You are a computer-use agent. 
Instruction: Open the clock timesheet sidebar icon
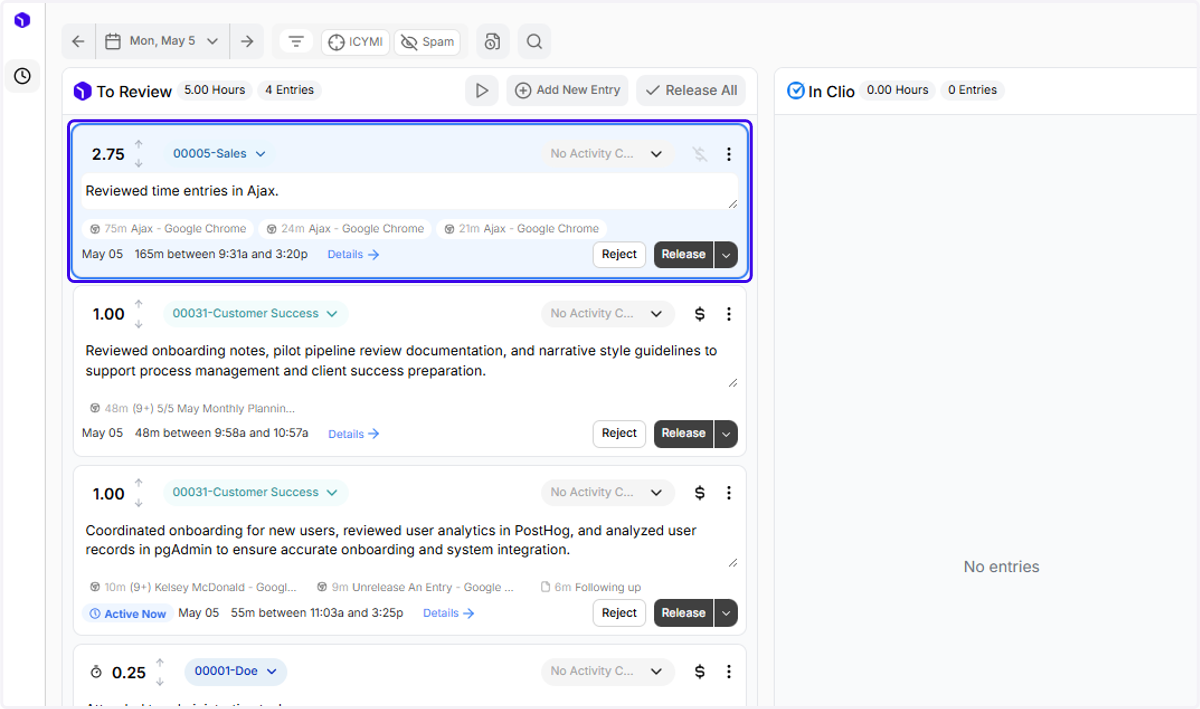click(22, 76)
